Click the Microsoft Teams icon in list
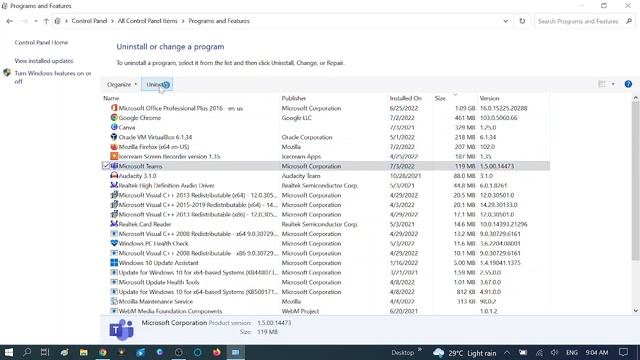This screenshot has width=640, height=360. click(114, 166)
